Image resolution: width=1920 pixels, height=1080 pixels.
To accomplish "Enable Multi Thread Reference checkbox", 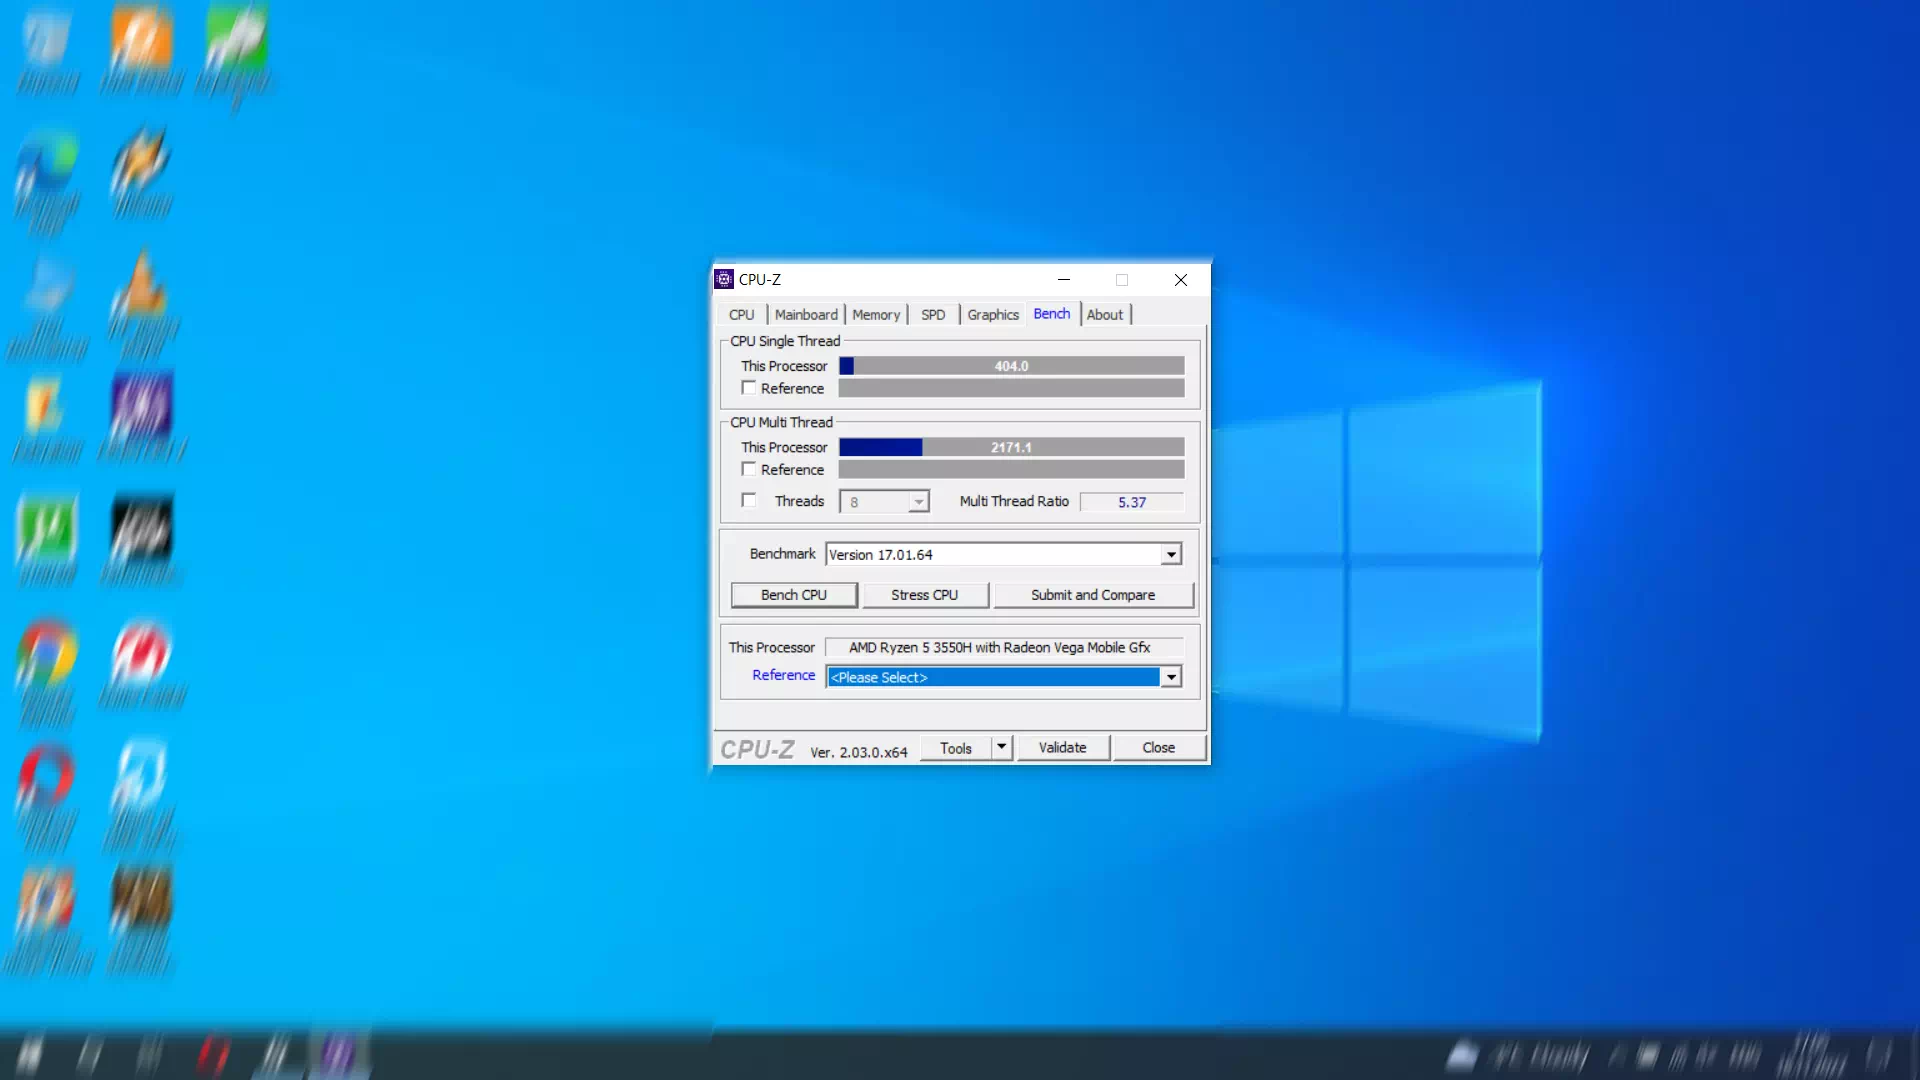I will [x=749, y=469].
